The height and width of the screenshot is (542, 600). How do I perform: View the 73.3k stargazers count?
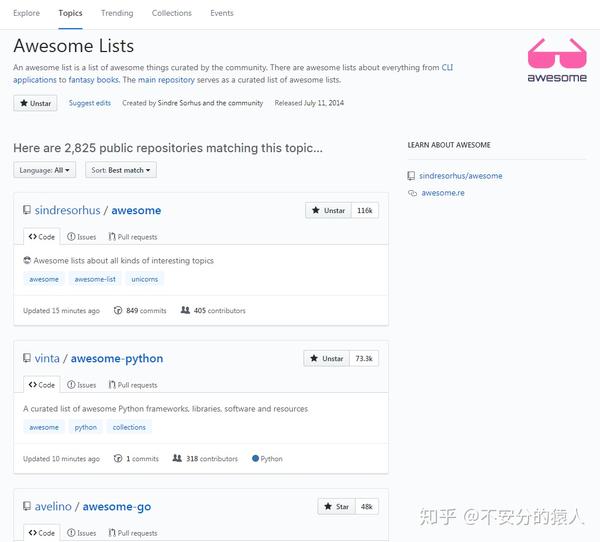coord(364,358)
